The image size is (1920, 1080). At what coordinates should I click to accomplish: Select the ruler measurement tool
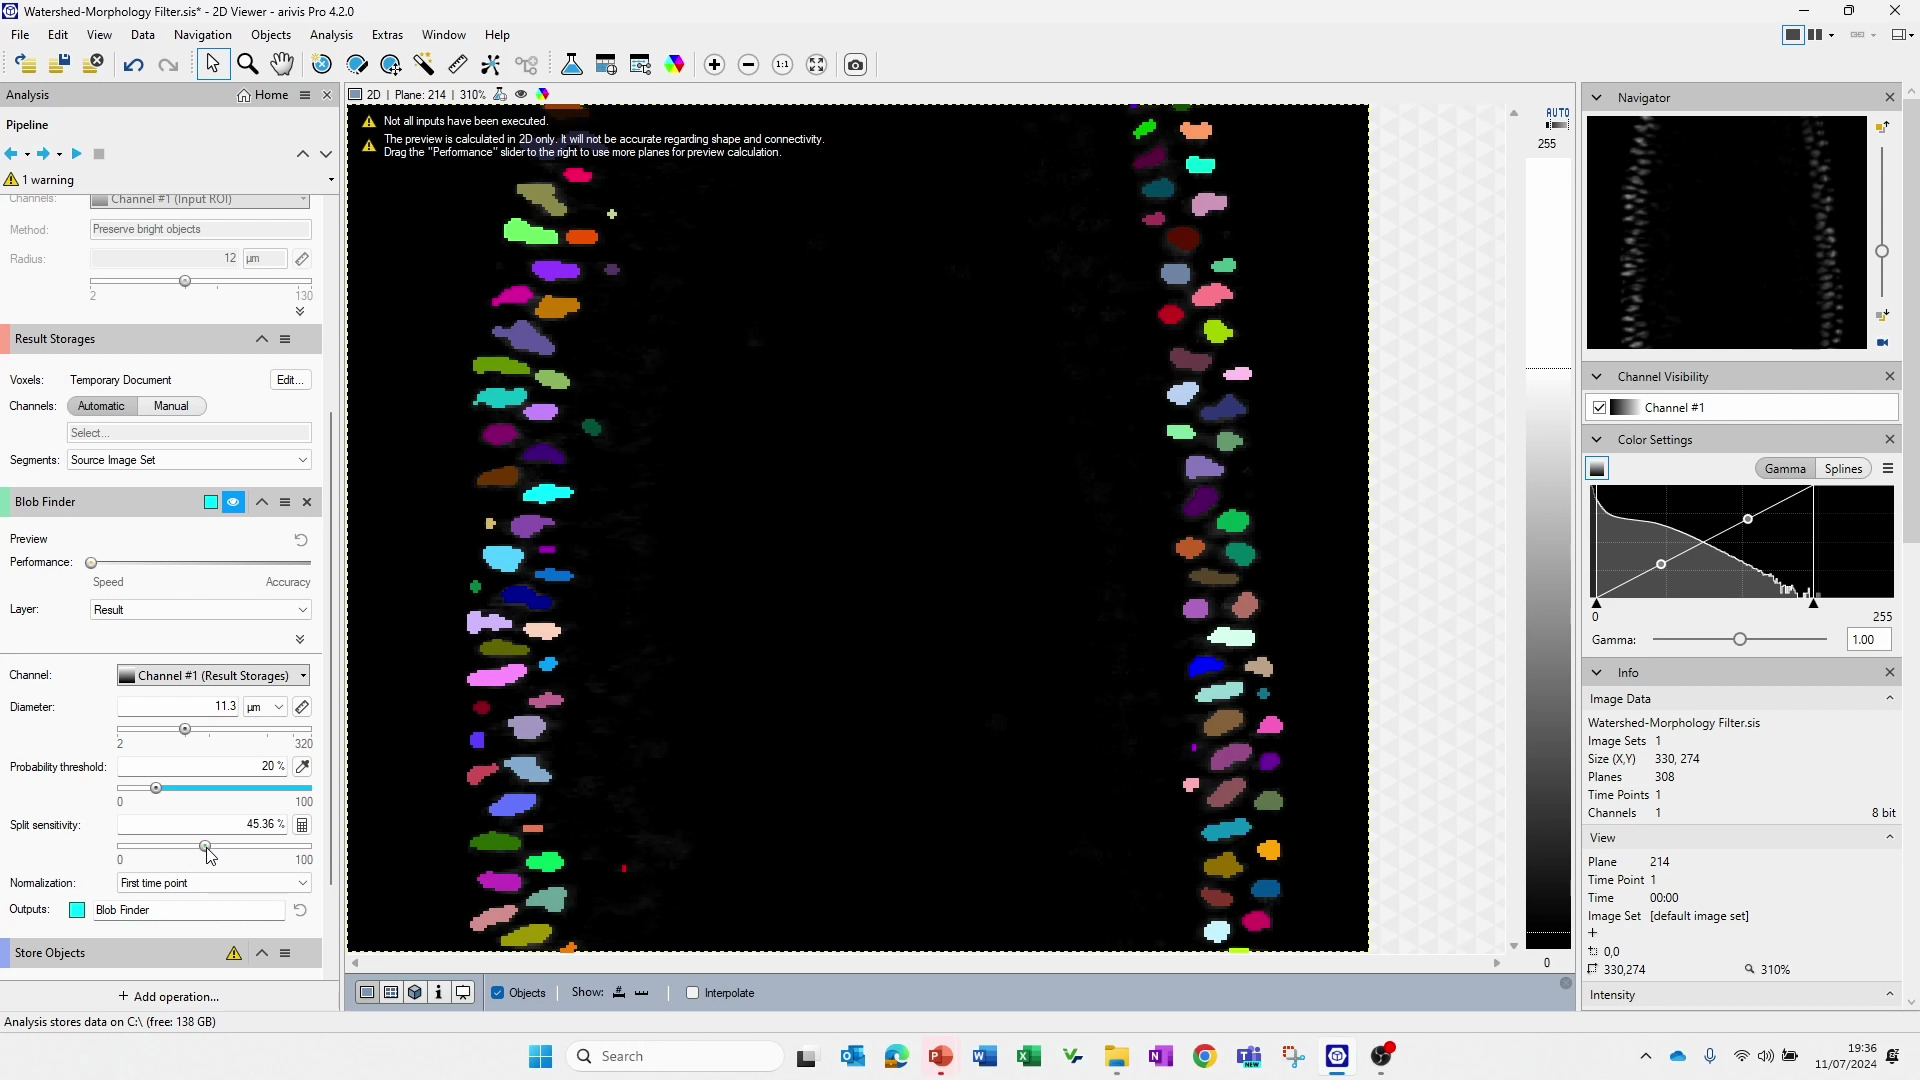457,64
